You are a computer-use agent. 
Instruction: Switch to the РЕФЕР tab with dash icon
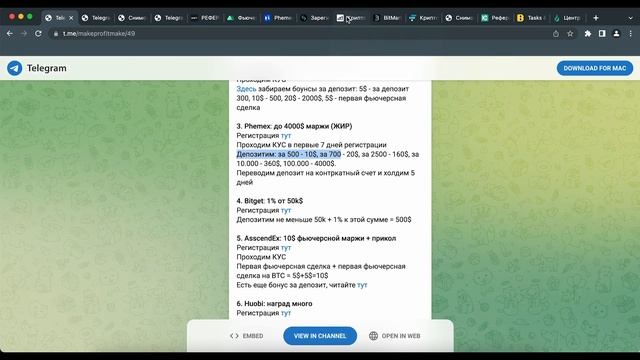pos(205,18)
